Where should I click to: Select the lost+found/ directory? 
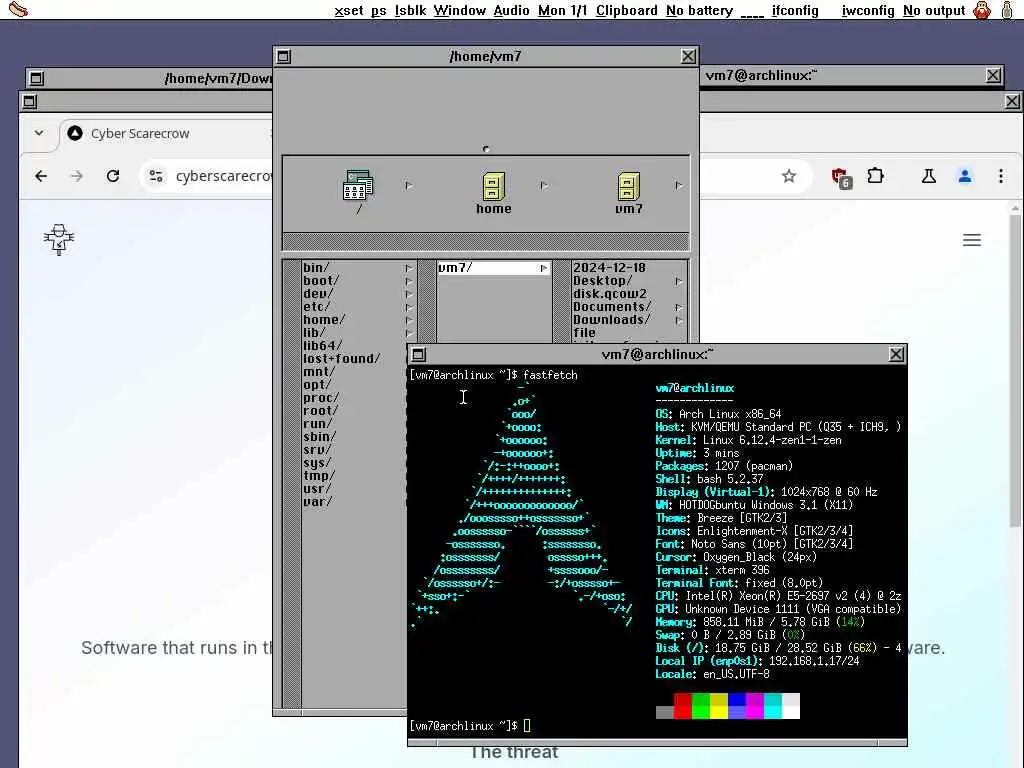point(342,359)
